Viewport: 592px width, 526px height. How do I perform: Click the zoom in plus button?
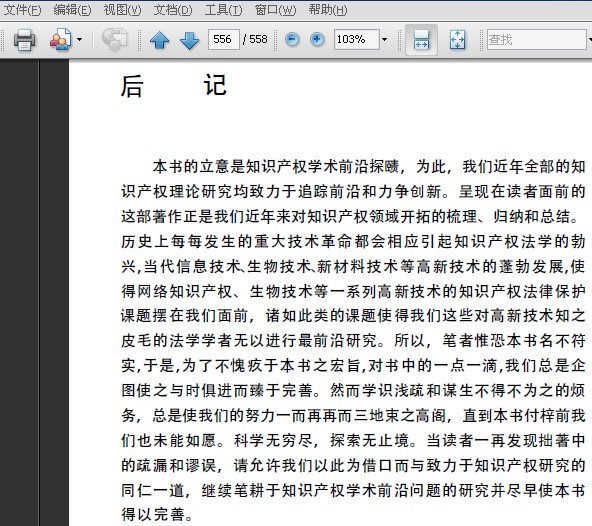click(317, 39)
